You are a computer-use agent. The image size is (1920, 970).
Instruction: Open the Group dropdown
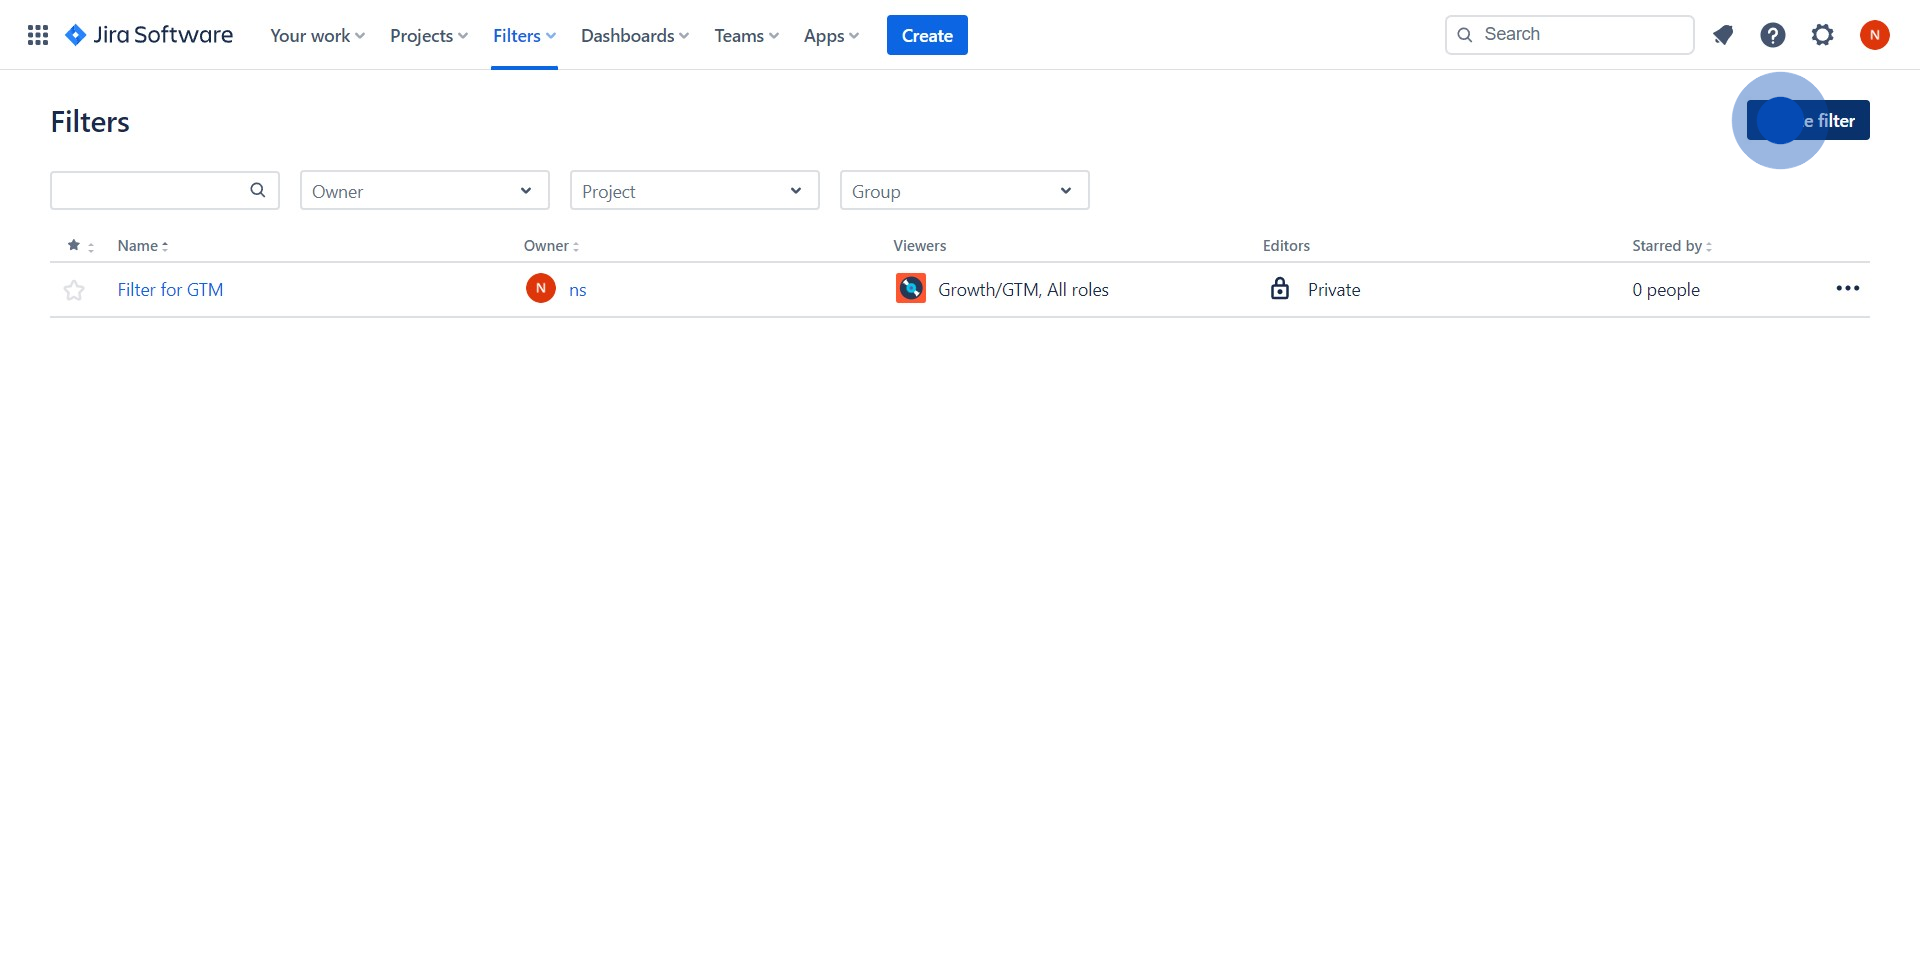tap(963, 190)
